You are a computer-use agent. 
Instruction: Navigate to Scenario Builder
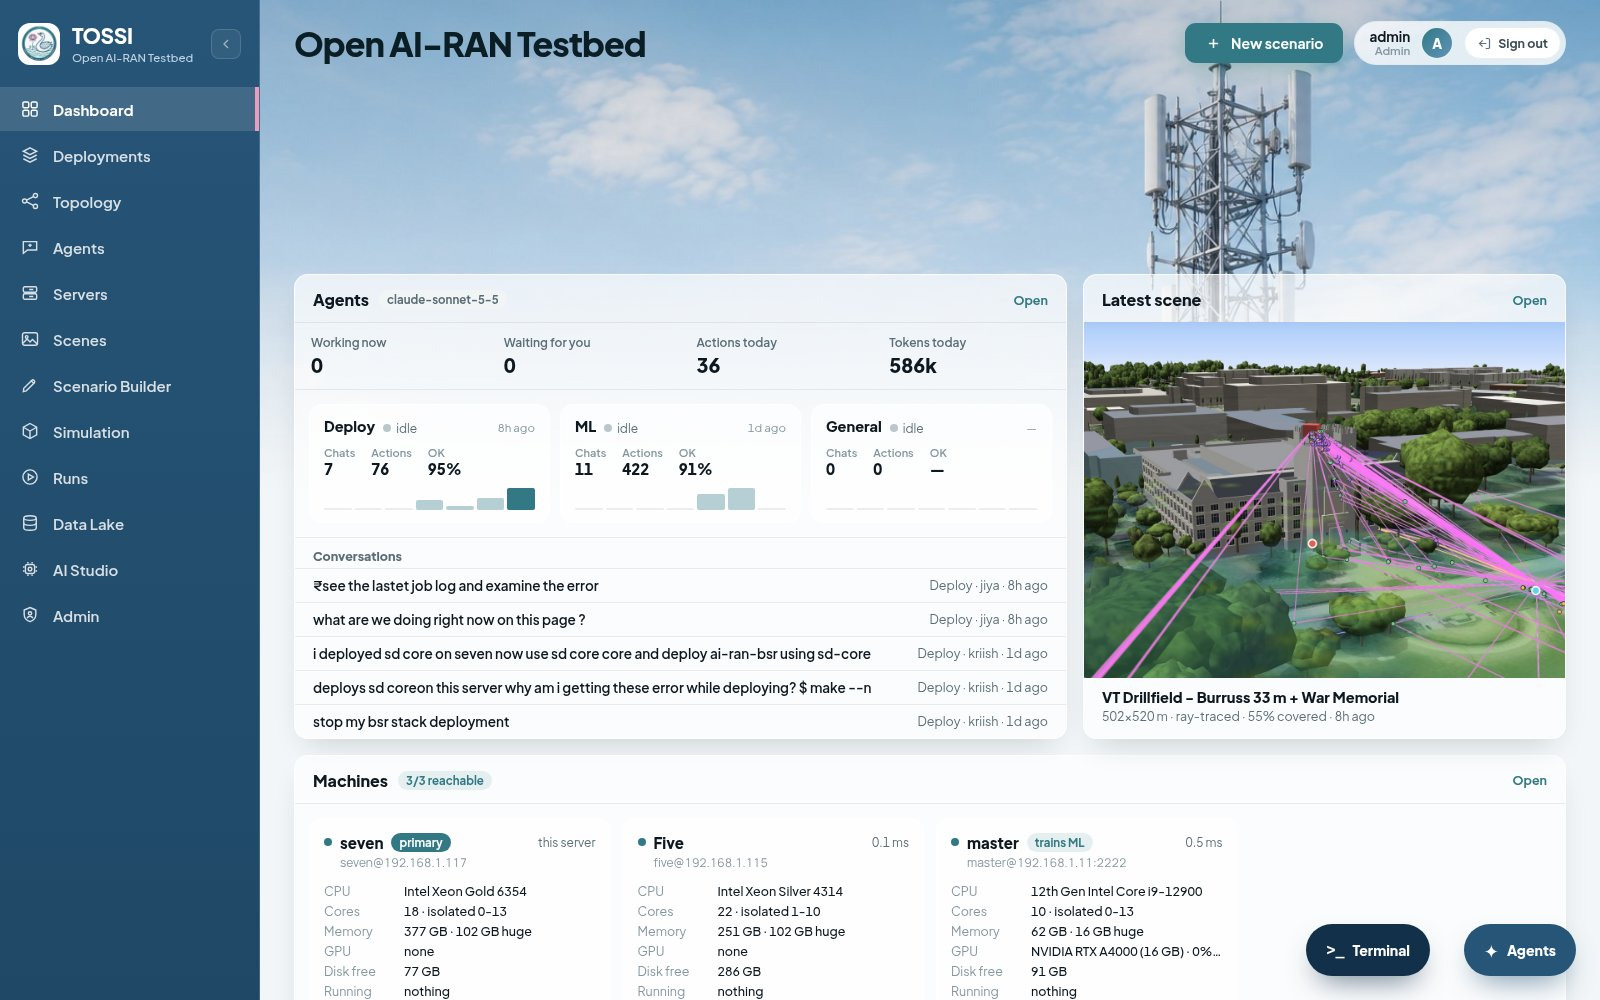[129, 386]
